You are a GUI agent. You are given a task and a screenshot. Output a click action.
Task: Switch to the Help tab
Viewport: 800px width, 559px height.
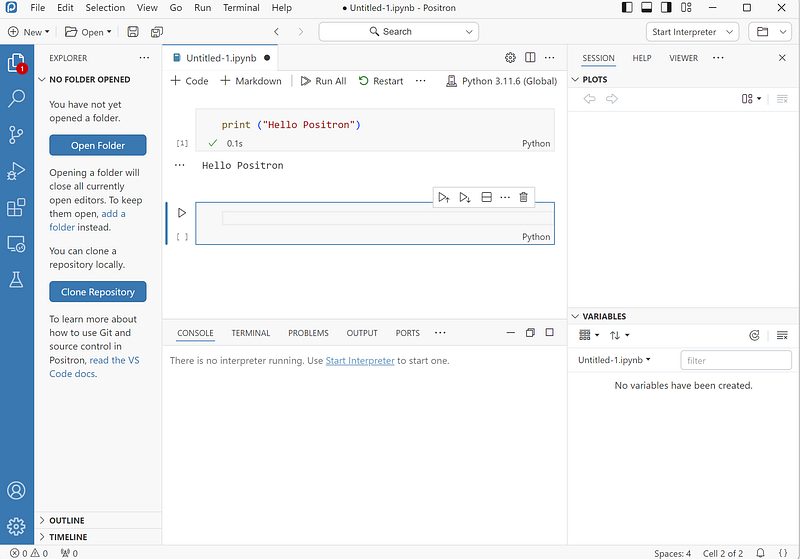coord(642,58)
